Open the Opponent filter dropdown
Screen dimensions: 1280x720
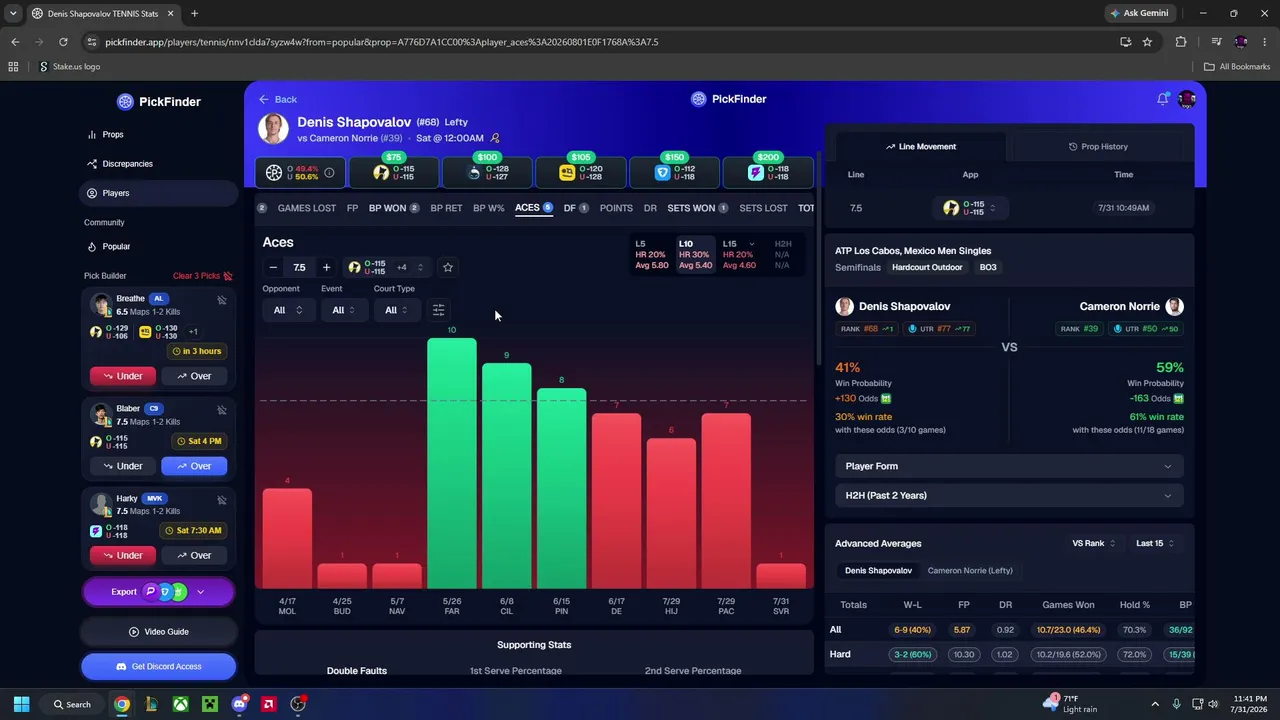(x=287, y=310)
